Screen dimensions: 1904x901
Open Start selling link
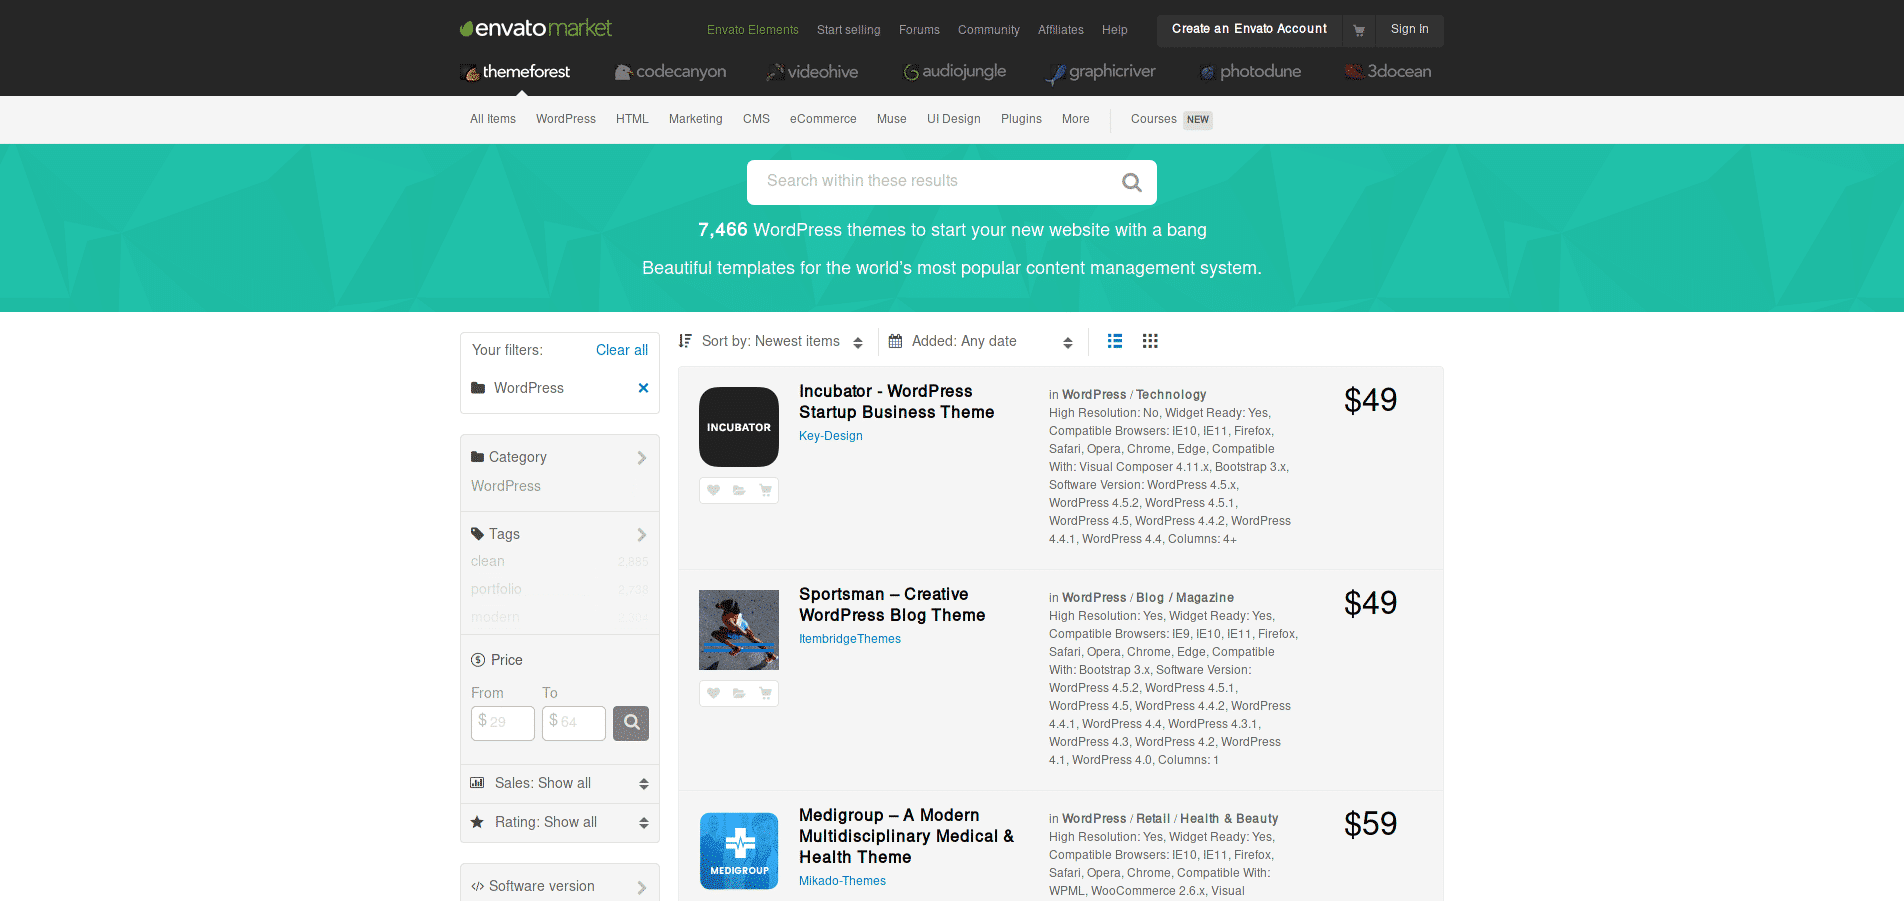click(849, 30)
